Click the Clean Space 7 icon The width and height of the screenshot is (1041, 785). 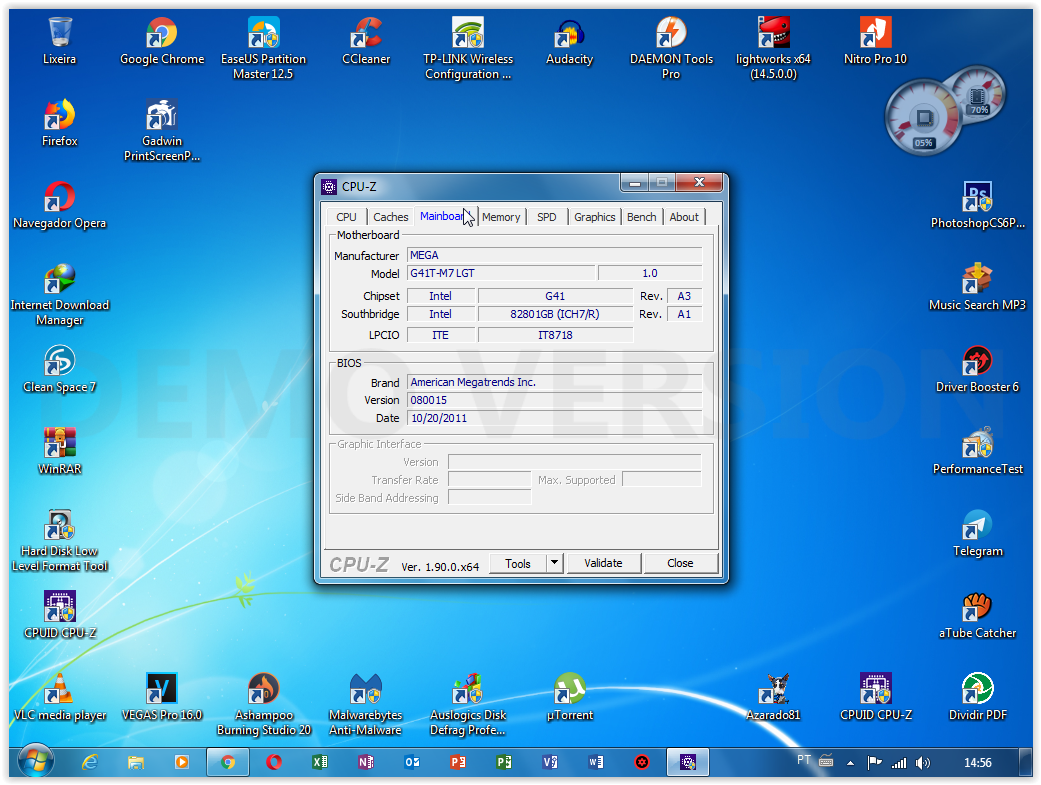coord(59,370)
